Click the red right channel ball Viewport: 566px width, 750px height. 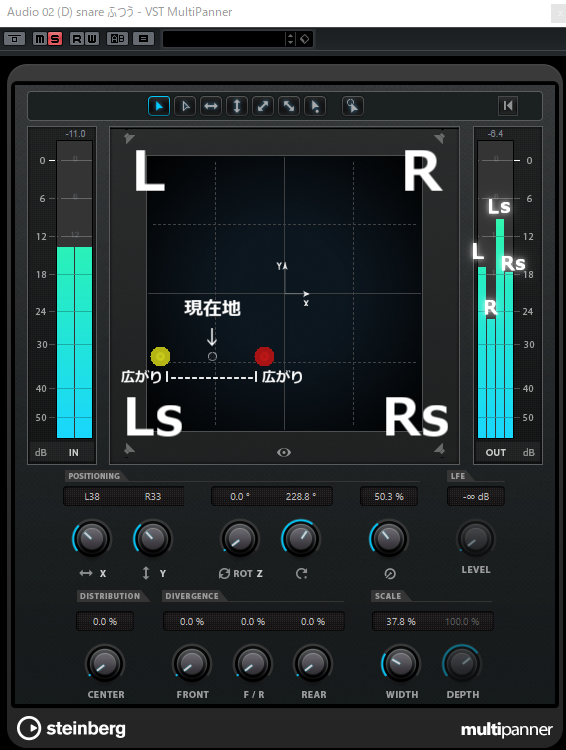click(x=264, y=356)
